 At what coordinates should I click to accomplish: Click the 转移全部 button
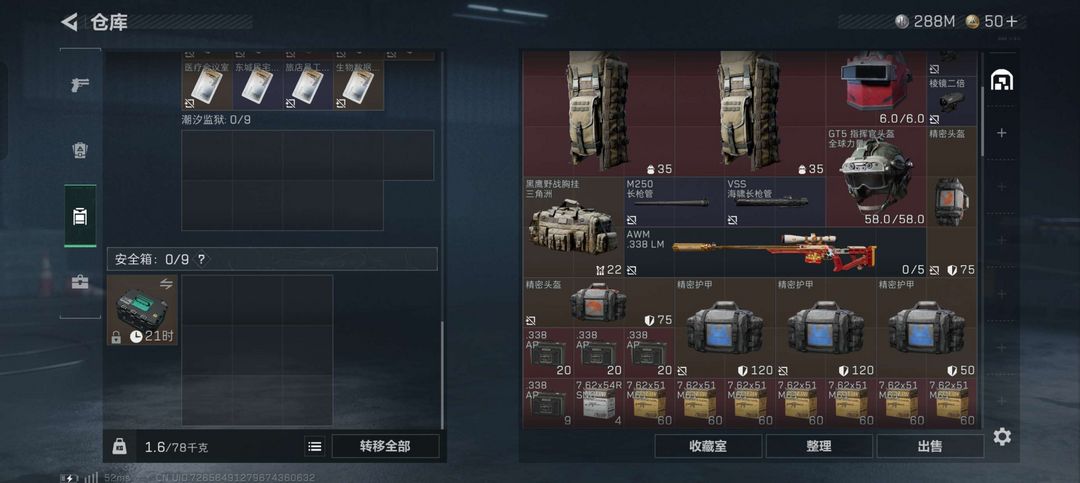[385, 446]
